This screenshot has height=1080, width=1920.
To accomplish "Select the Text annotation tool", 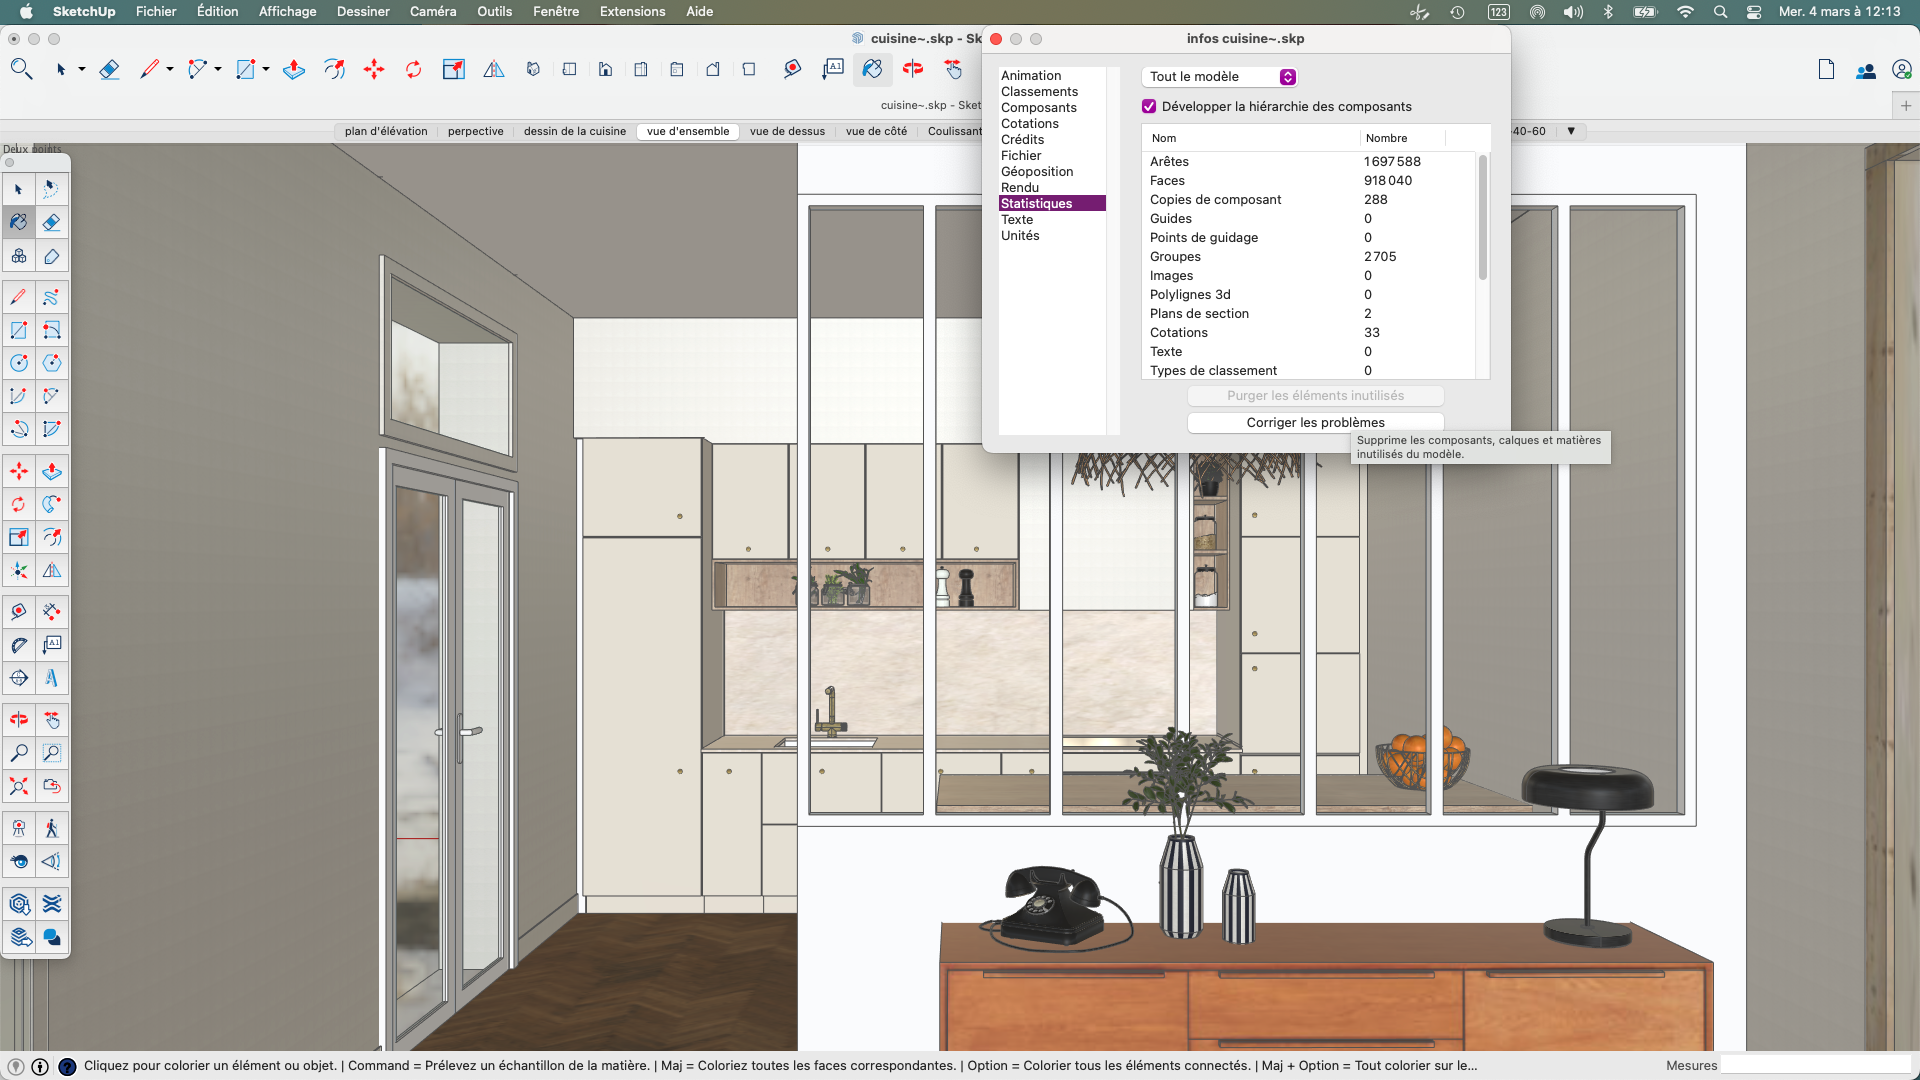I will 834,69.
